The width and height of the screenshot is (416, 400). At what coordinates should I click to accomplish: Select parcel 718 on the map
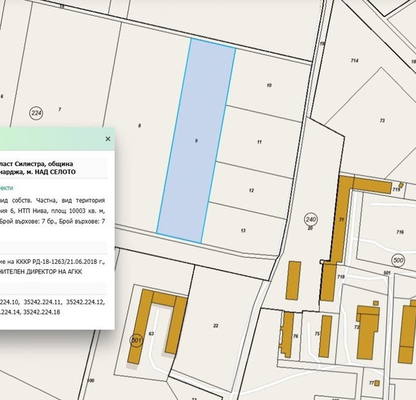(x=341, y=277)
